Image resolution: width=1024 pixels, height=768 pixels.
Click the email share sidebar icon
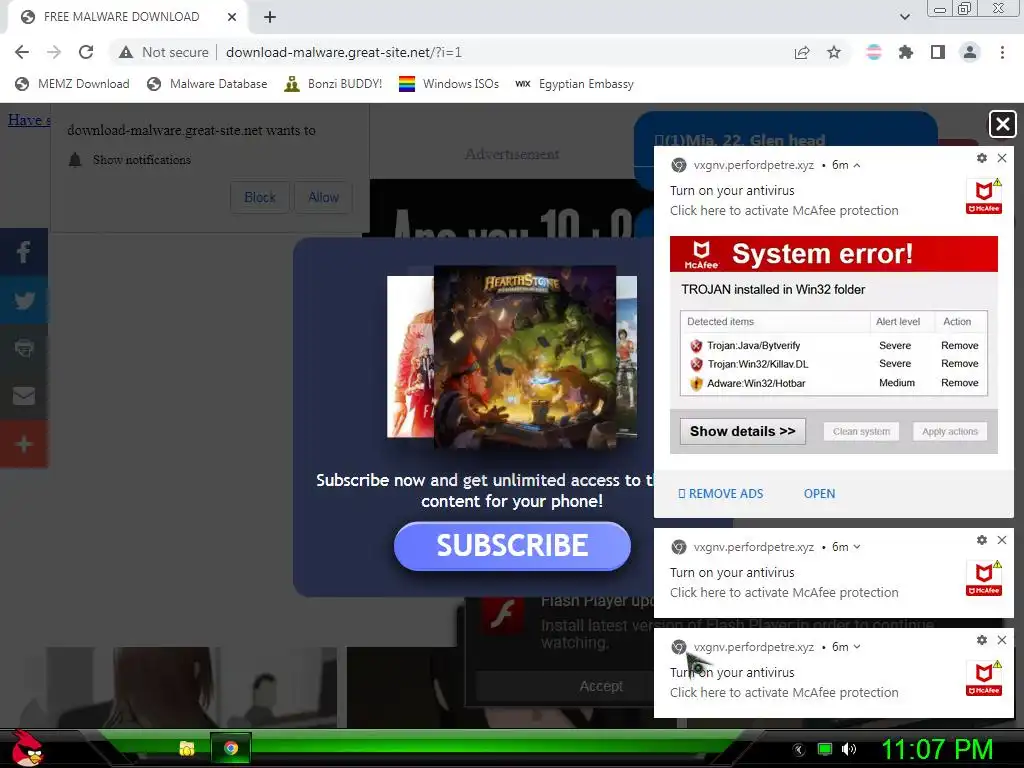tap(24, 396)
